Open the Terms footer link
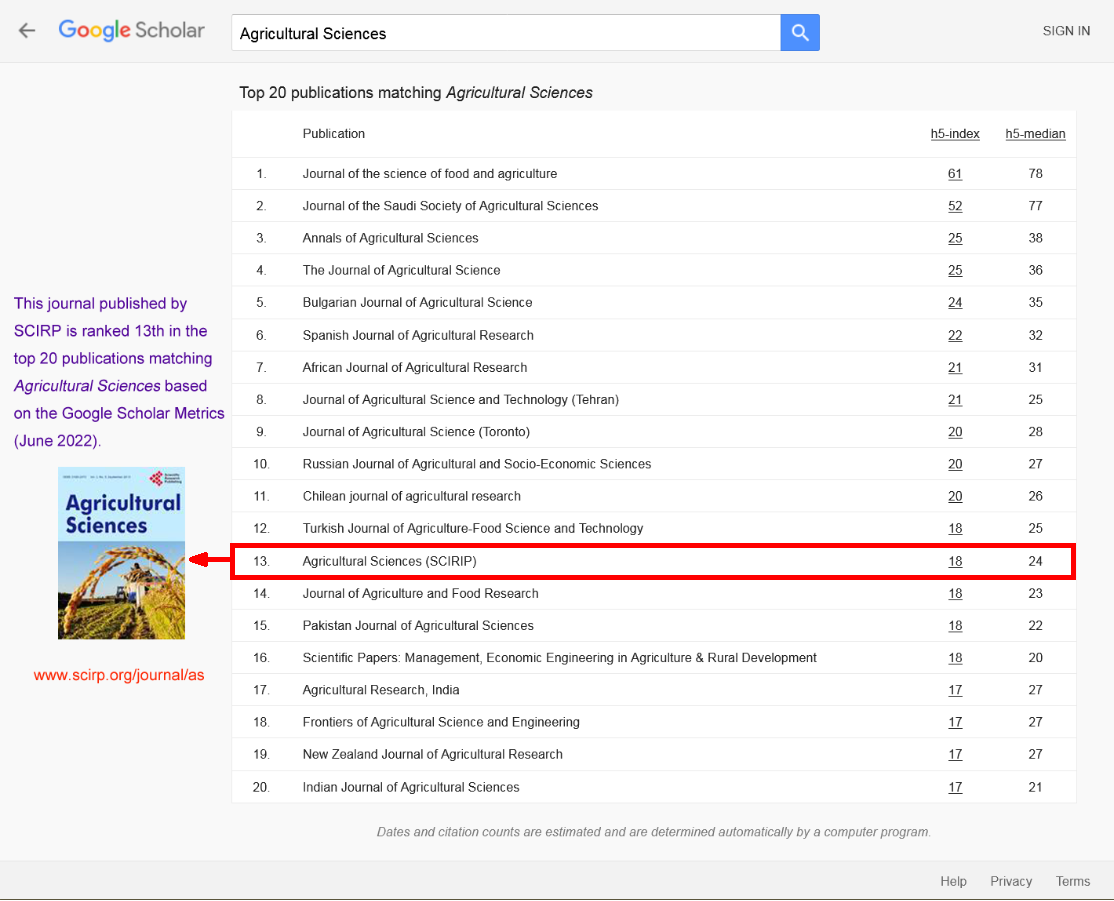1114x901 pixels. [x=1072, y=881]
